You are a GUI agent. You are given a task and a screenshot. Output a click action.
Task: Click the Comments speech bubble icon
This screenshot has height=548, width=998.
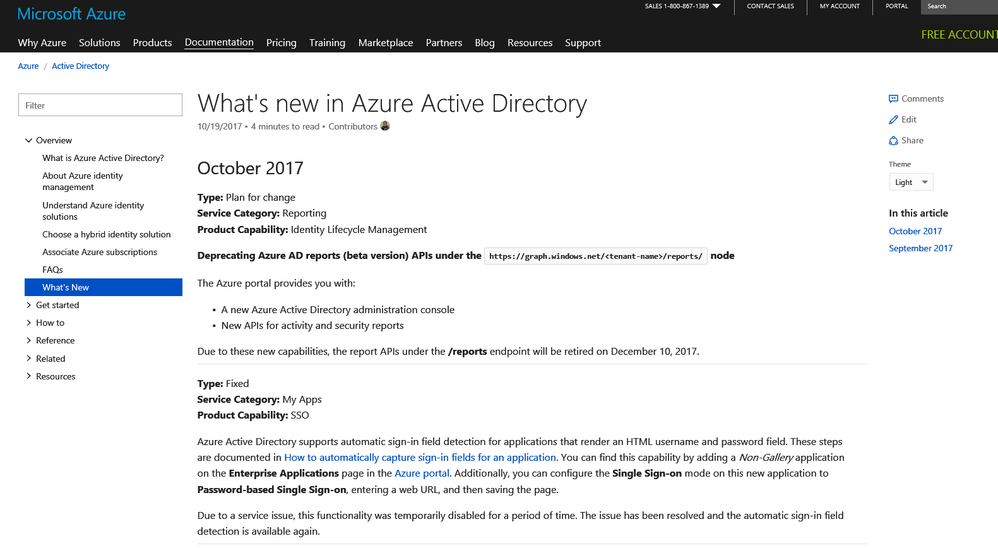[x=893, y=99]
